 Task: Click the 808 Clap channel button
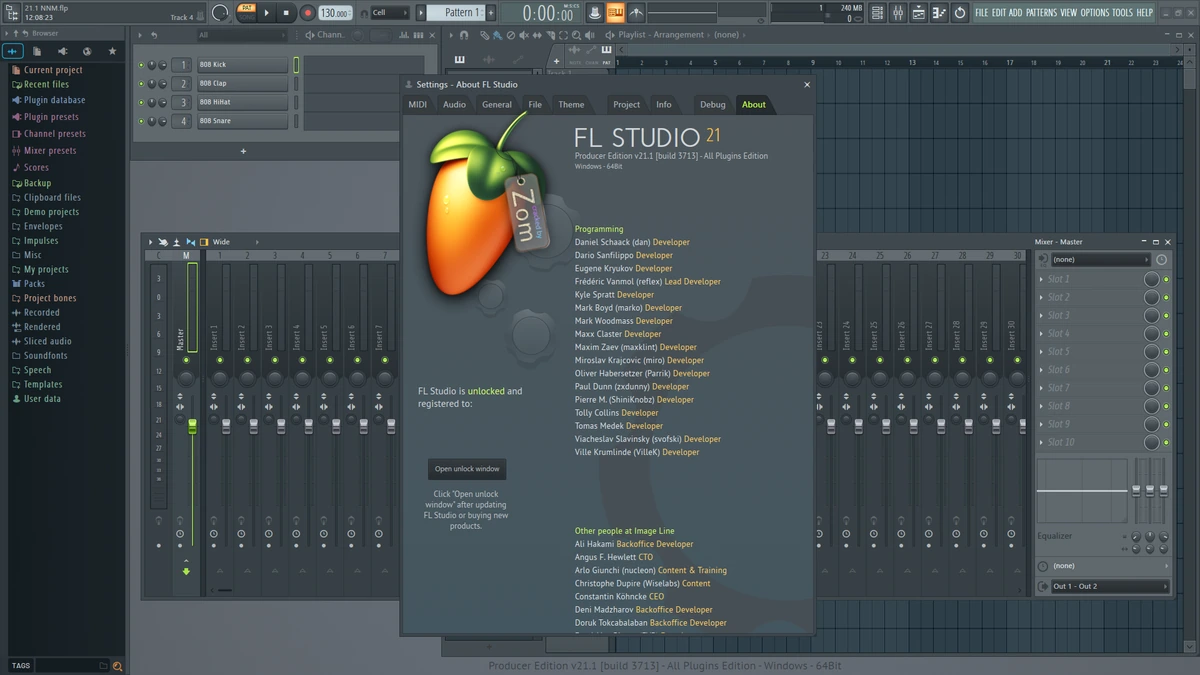242,84
